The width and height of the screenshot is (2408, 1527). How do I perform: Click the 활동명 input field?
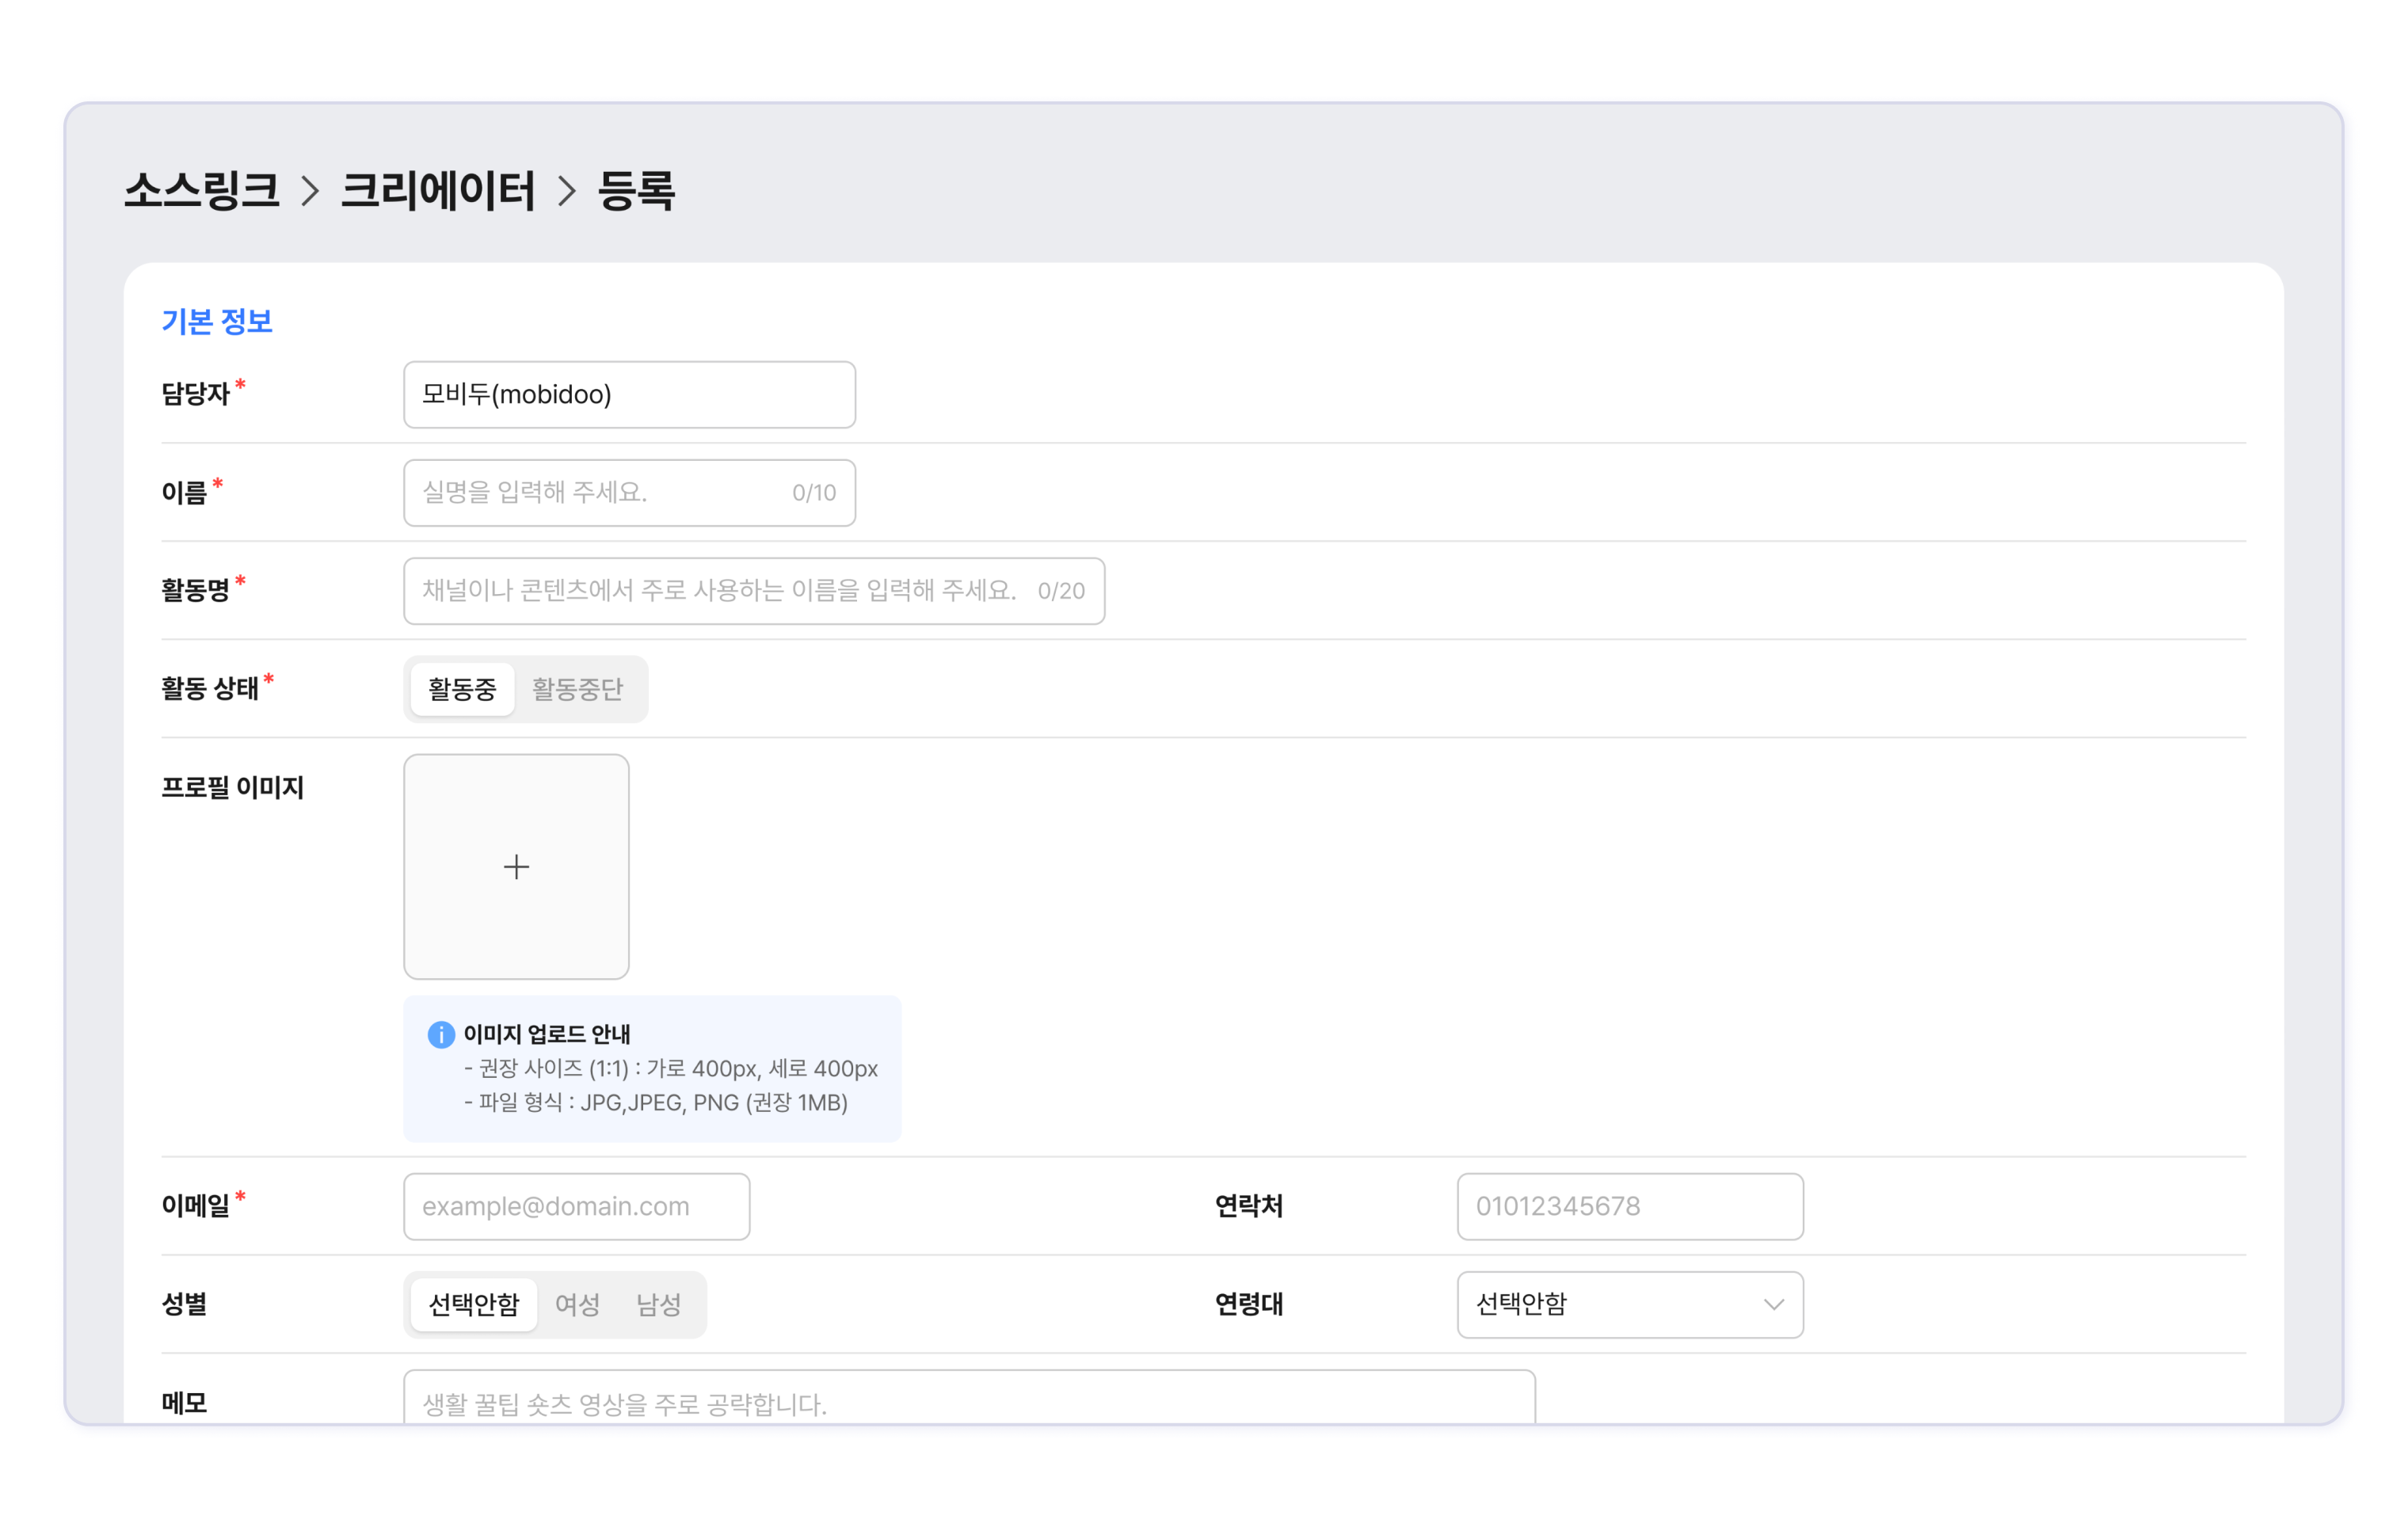pos(720,591)
